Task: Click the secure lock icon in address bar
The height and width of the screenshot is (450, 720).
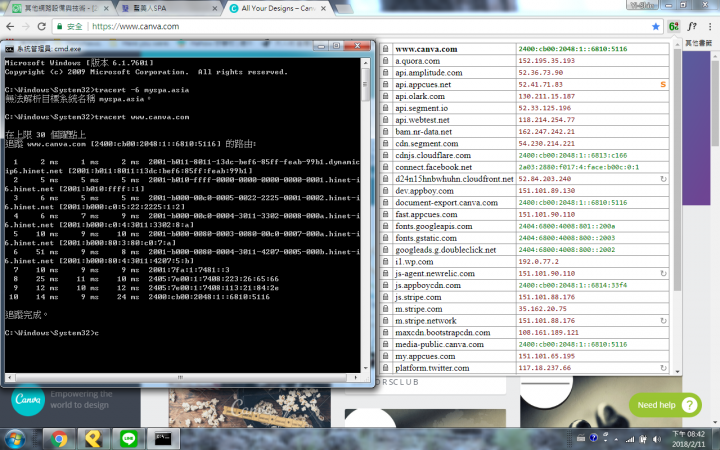Action: (59, 27)
